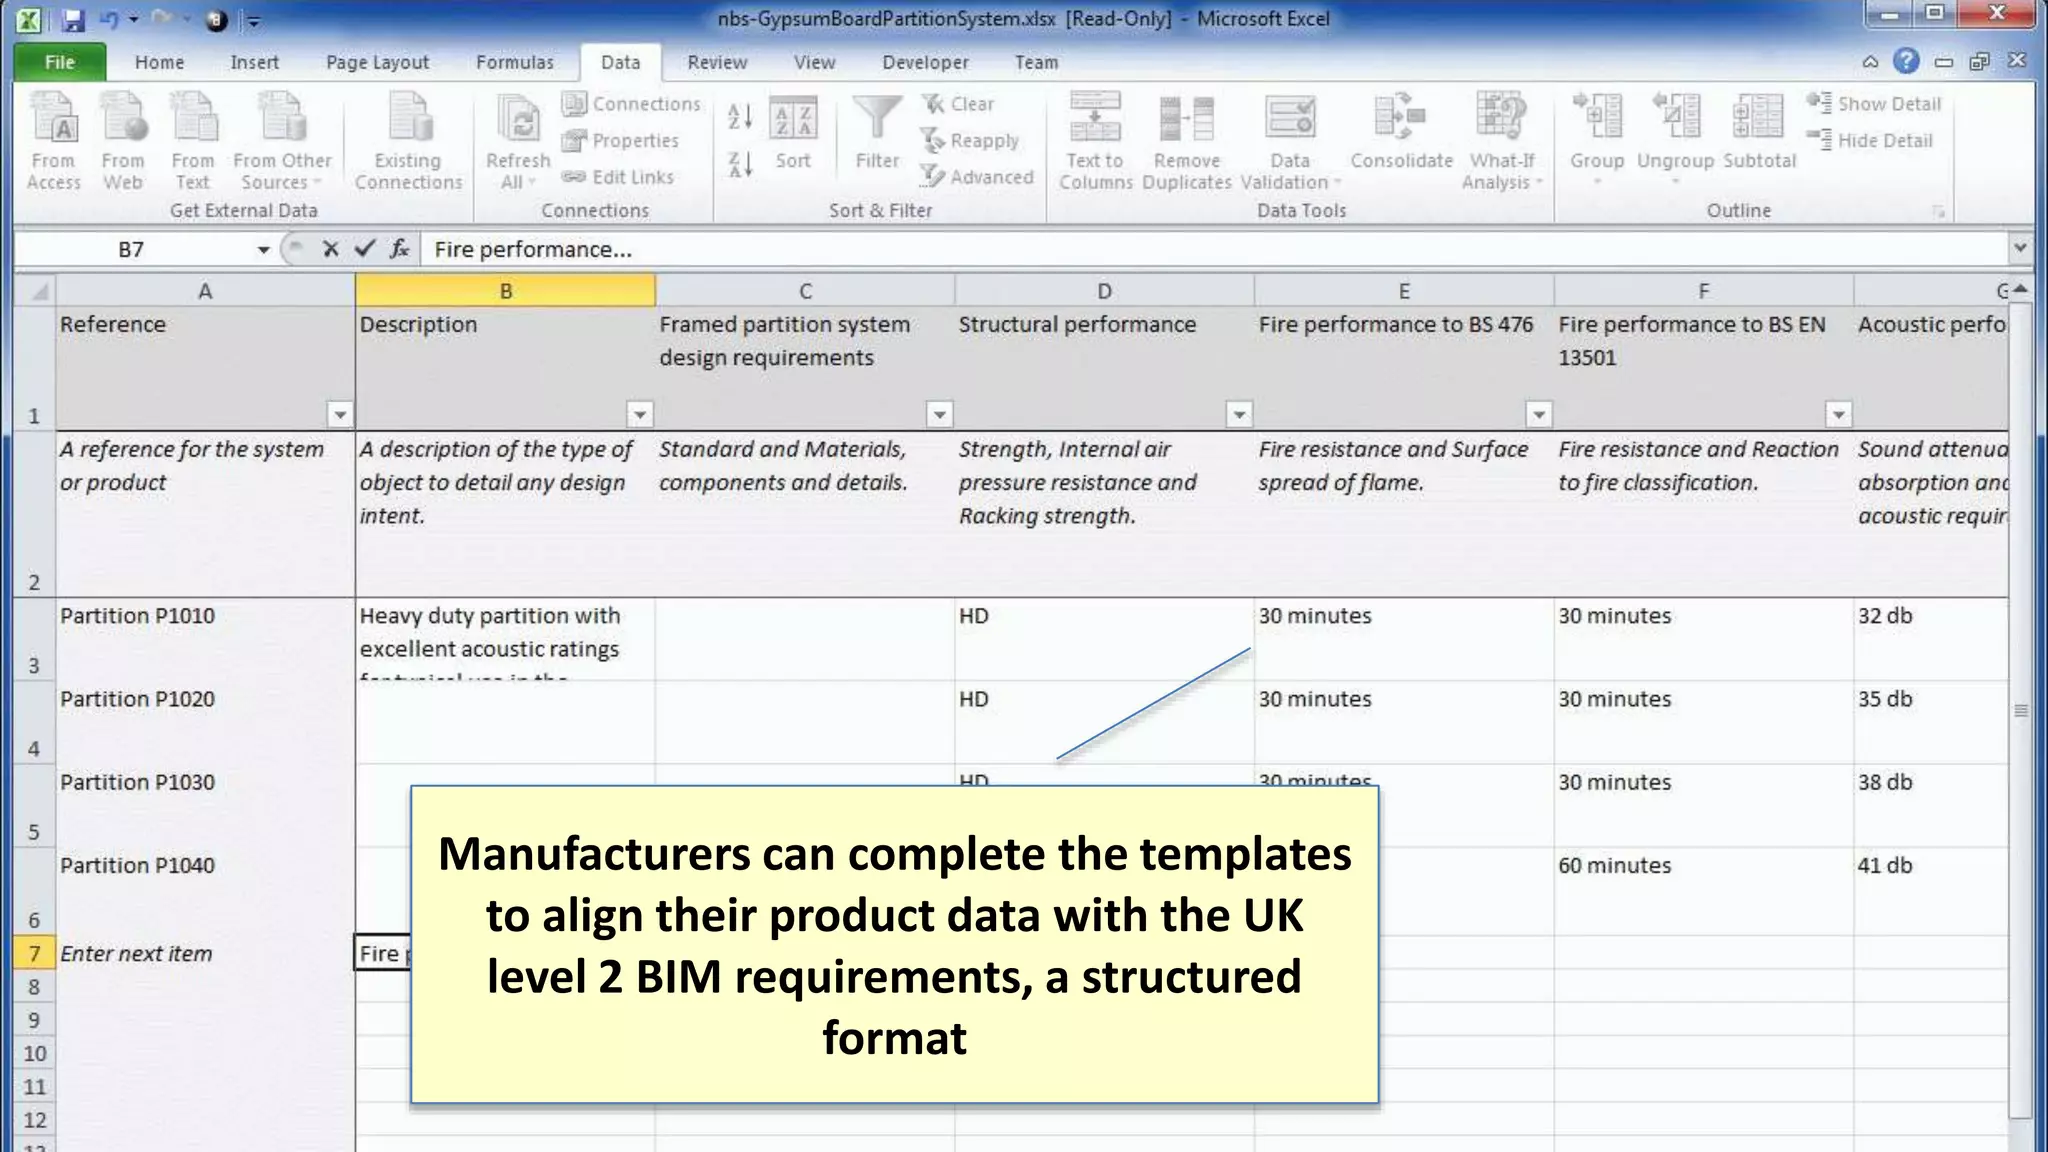Click the Name Box showing B7
The image size is (2048, 1152).
click(133, 249)
